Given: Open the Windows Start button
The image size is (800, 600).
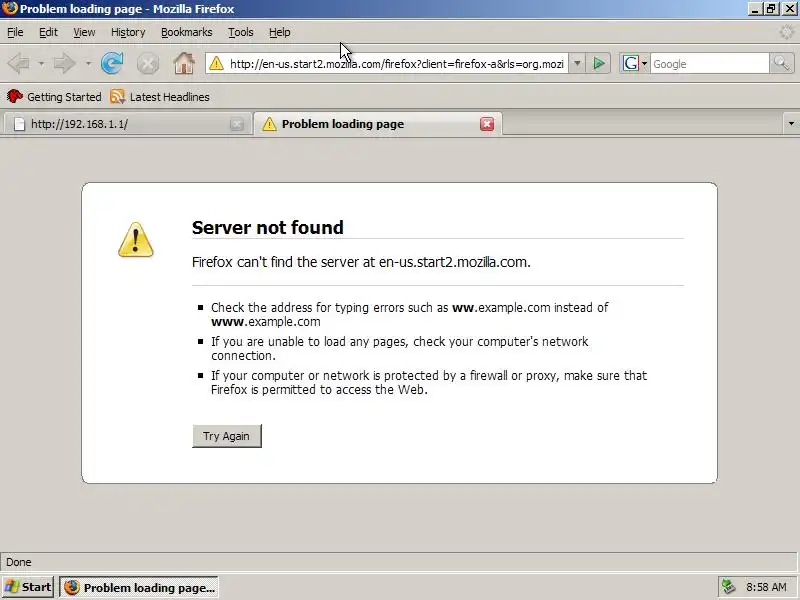Looking at the screenshot, I should pos(28,587).
